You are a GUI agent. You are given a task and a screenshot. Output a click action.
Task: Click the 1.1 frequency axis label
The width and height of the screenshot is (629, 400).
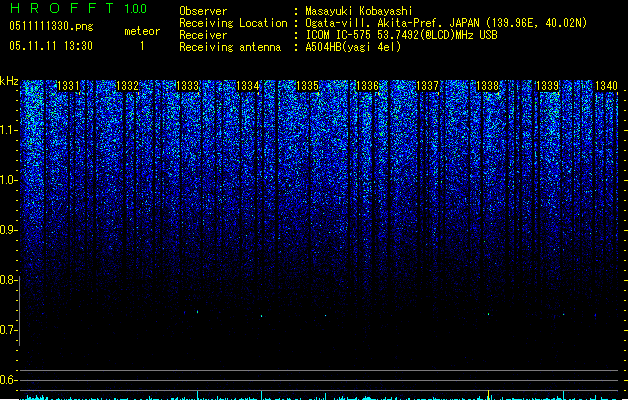point(8,130)
